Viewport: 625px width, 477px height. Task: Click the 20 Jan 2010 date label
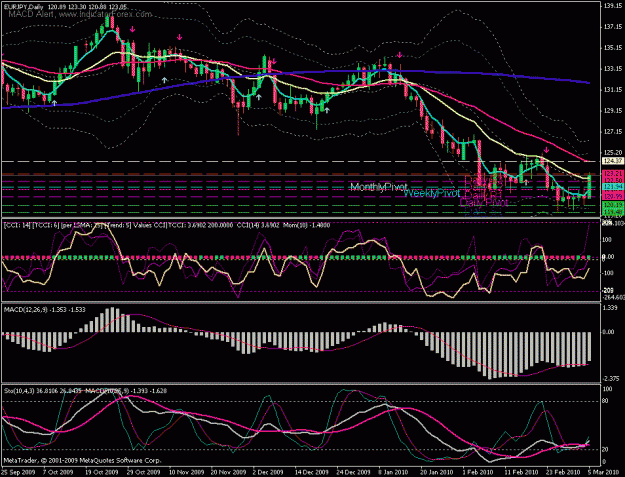click(x=437, y=472)
